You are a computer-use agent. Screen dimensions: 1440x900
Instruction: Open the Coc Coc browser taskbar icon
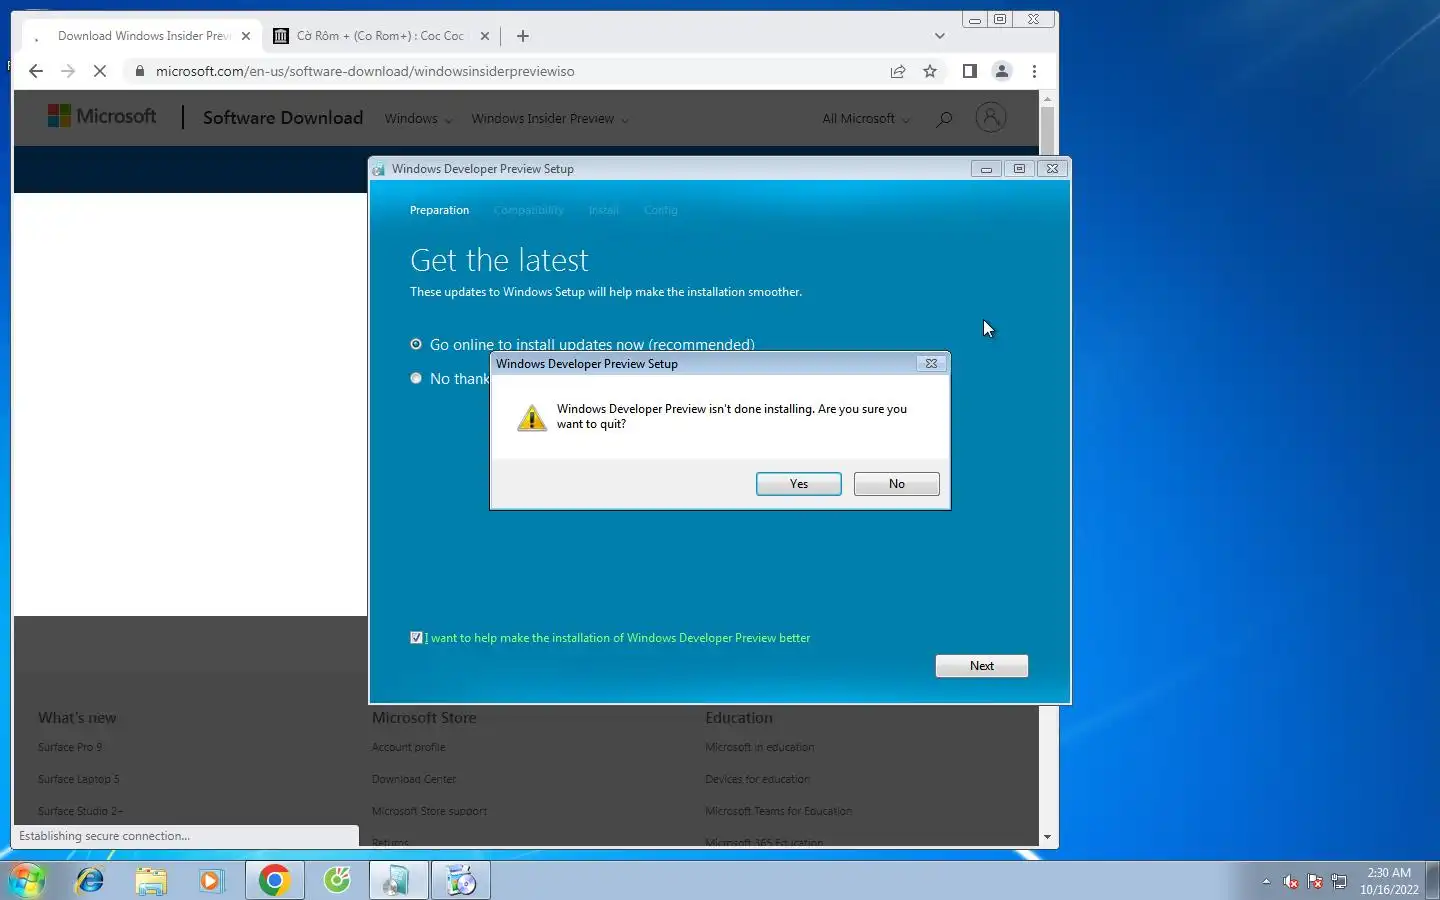pyautogui.click(x=337, y=880)
